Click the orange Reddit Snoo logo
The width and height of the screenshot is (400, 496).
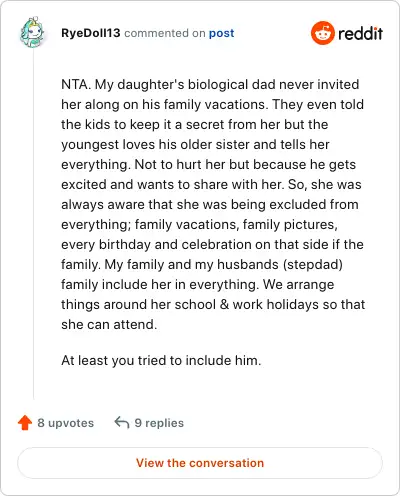322,33
